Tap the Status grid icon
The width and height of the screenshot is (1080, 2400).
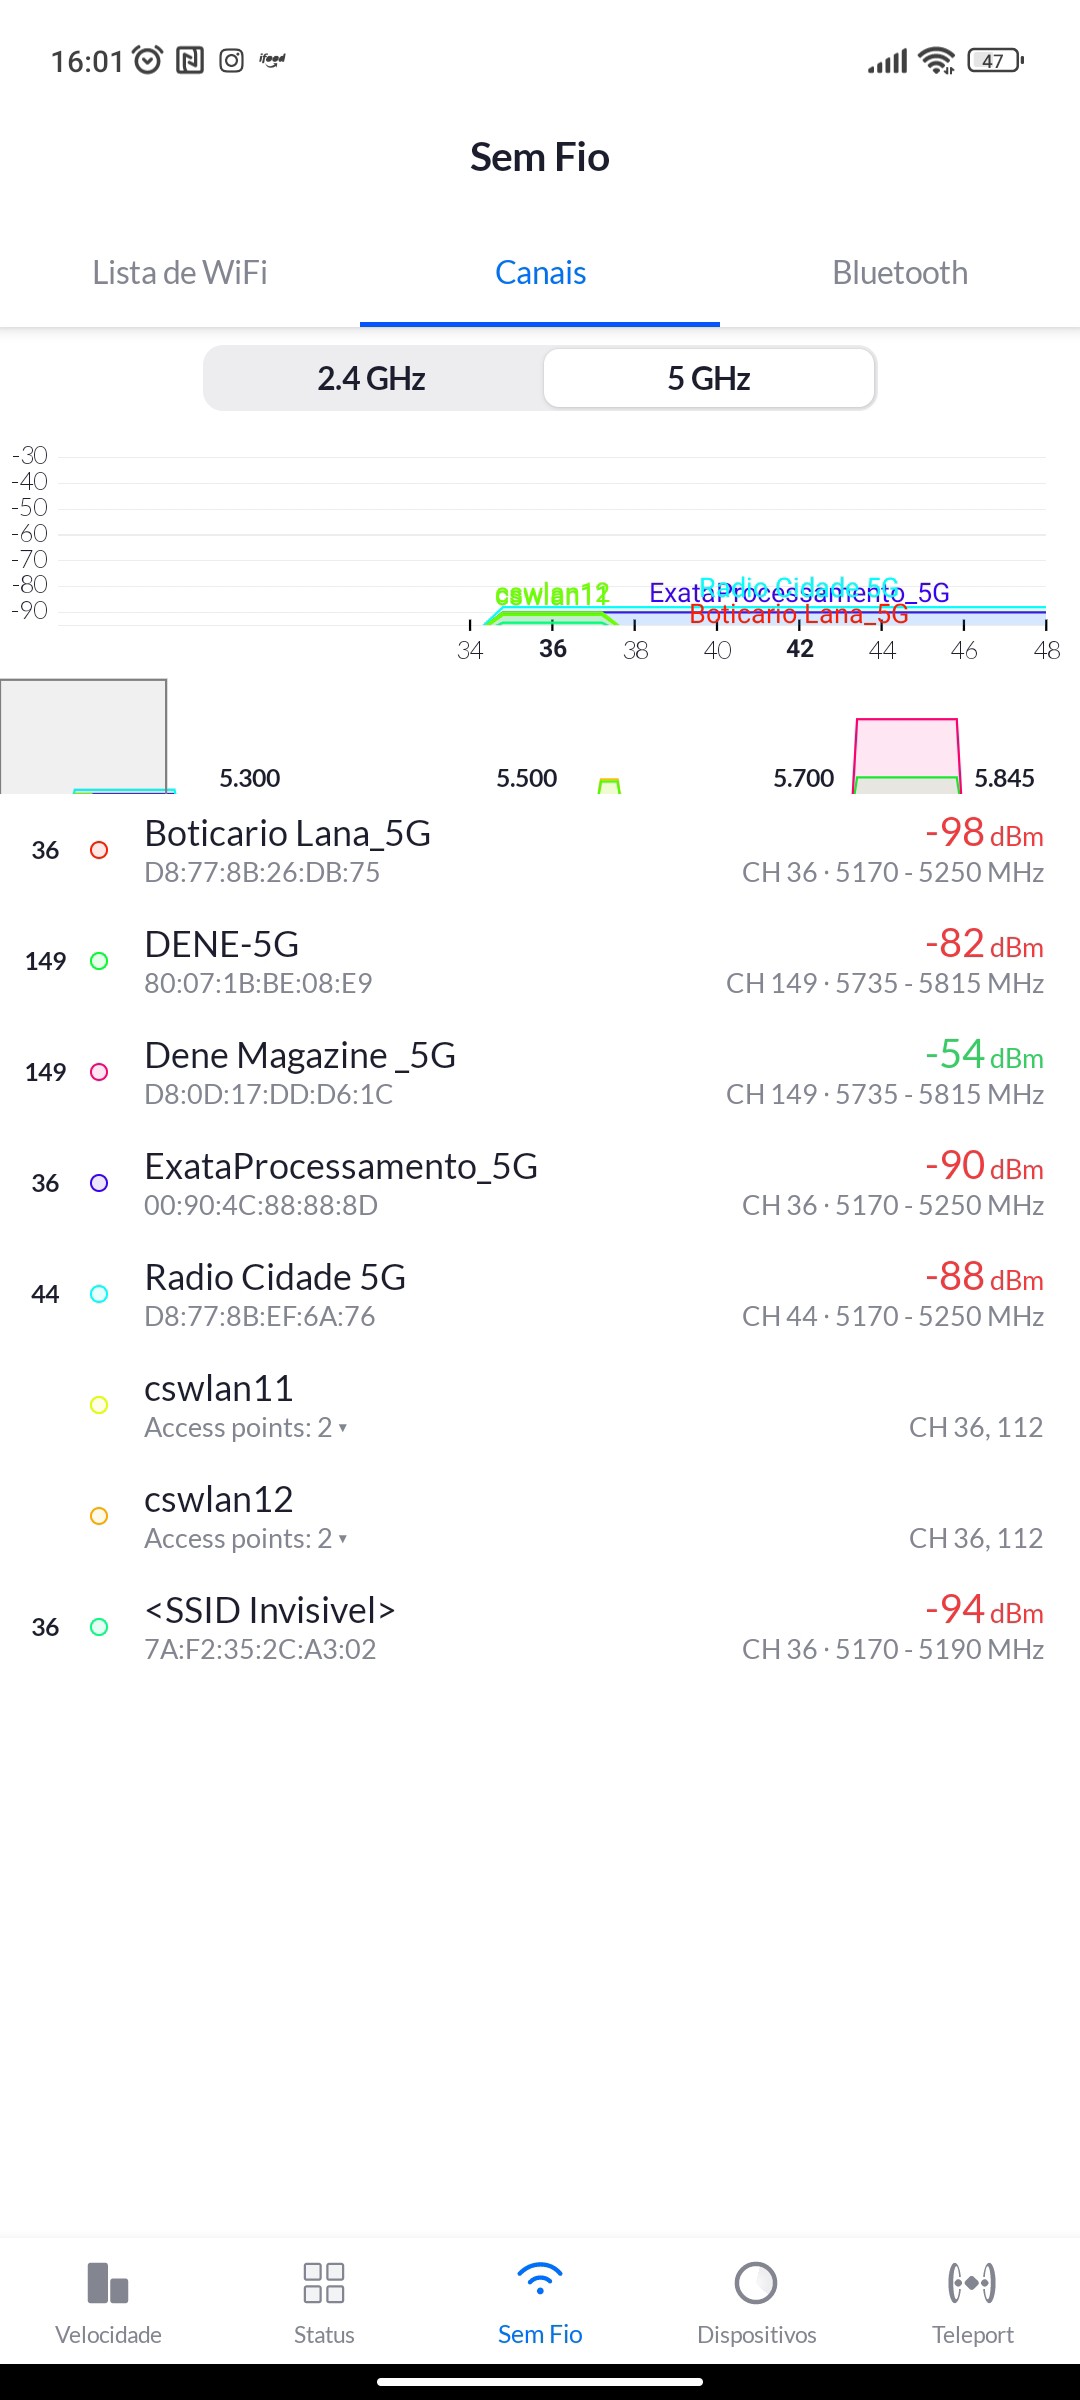(x=324, y=2283)
